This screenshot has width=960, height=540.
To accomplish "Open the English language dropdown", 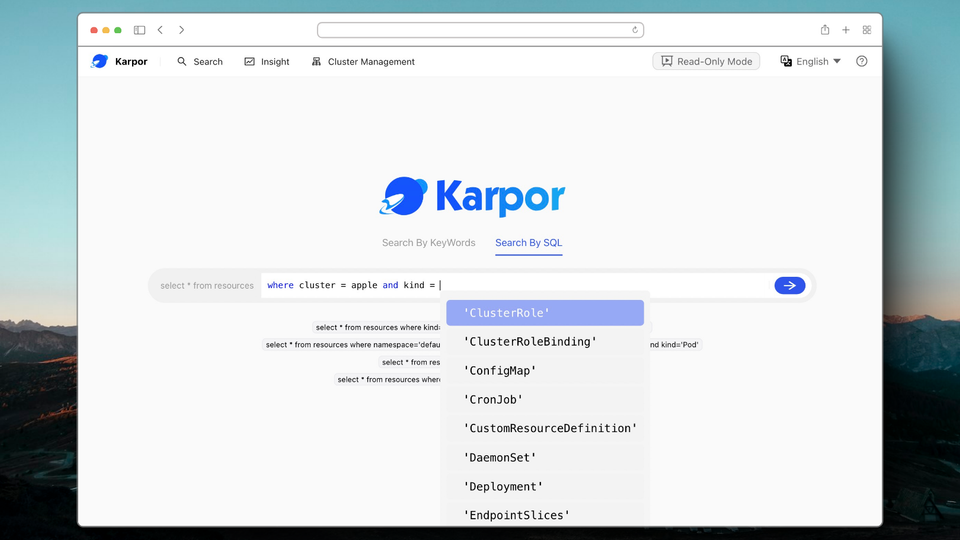I will (x=810, y=61).
